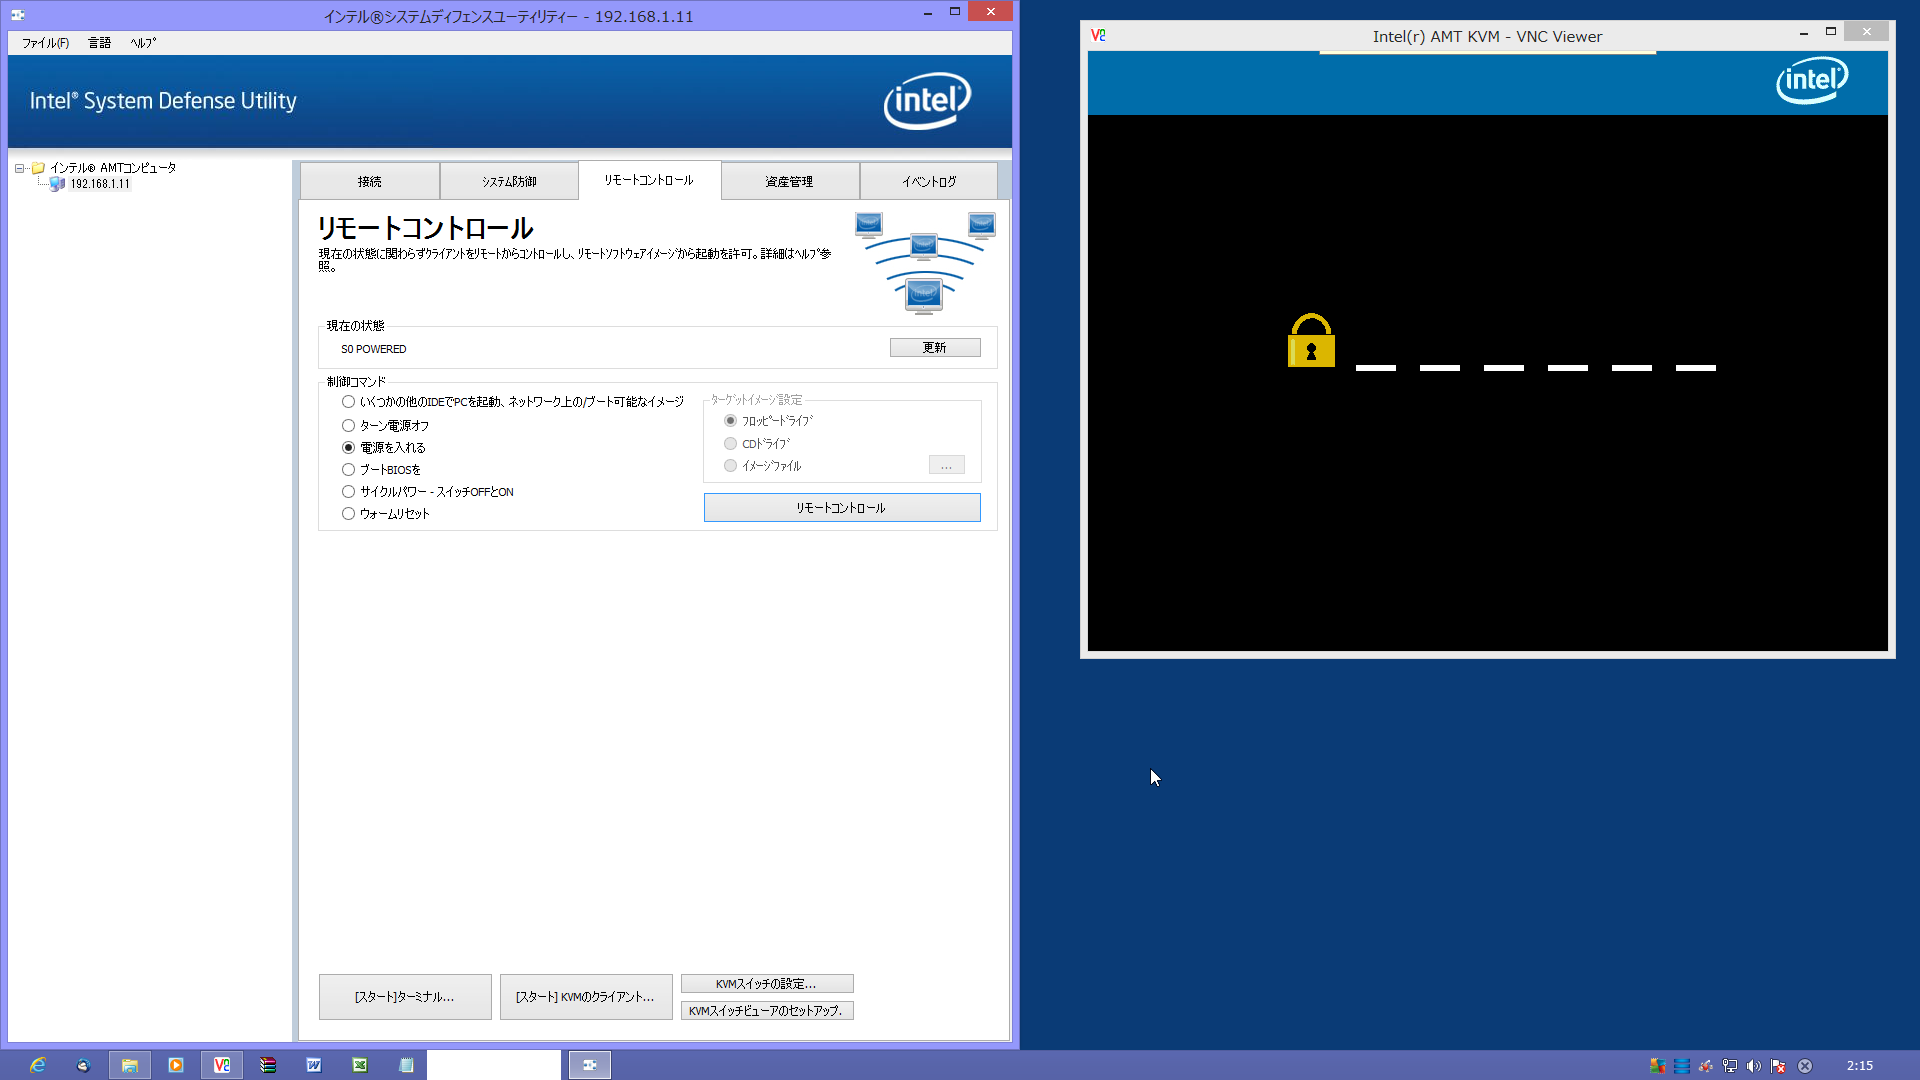Open VNC Viewer from the taskbar
The width and height of the screenshot is (1920, 1080).
coord(222,1065)
